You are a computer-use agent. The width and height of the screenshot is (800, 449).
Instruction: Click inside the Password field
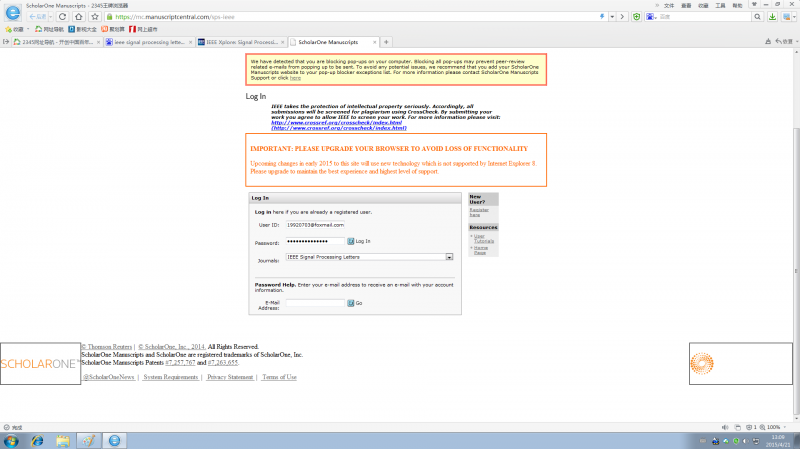(x=315, y=241)
